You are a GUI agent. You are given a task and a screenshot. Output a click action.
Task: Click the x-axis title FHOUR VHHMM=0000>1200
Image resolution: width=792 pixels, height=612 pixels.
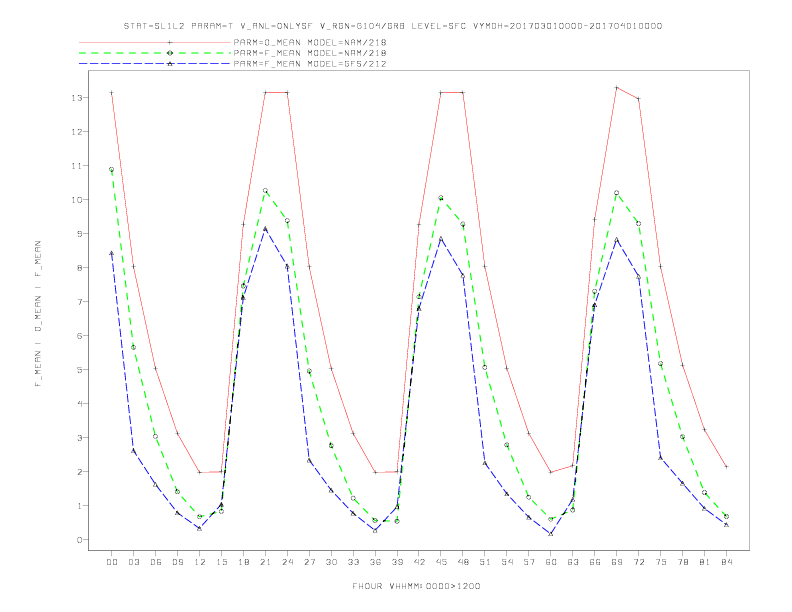click(416, 586)
